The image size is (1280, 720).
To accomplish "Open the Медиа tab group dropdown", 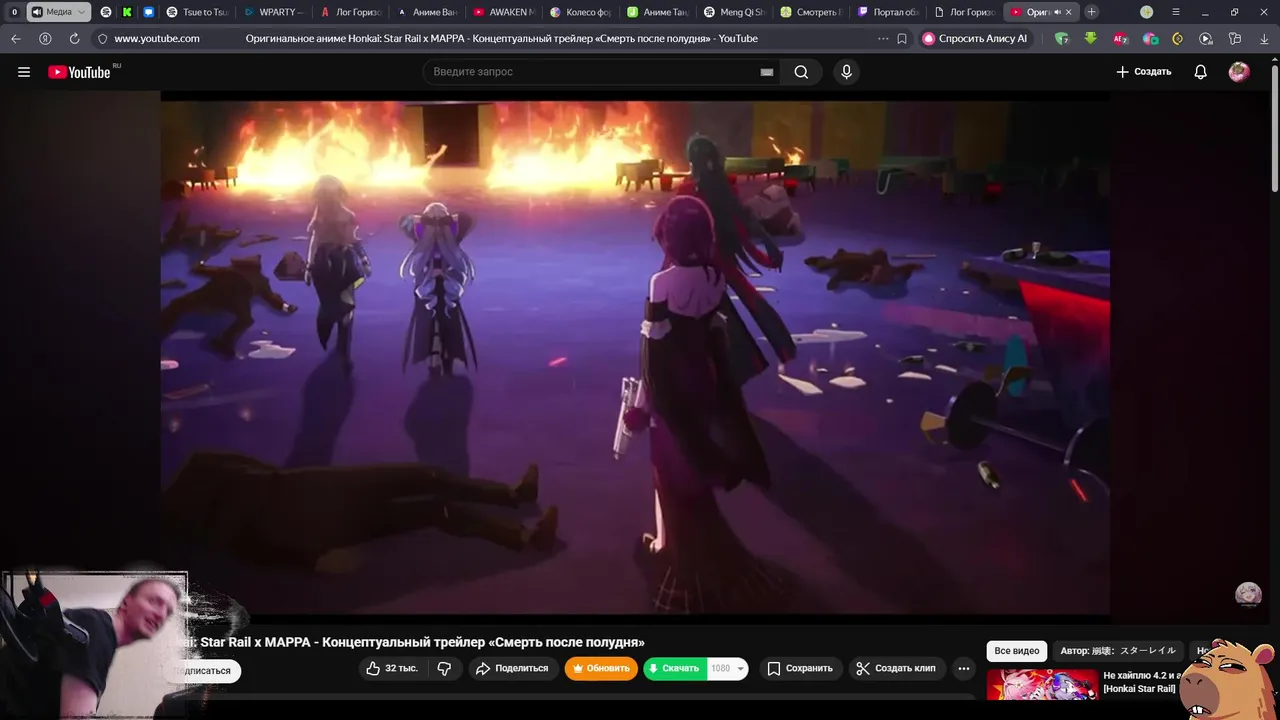I will (59, 12).
